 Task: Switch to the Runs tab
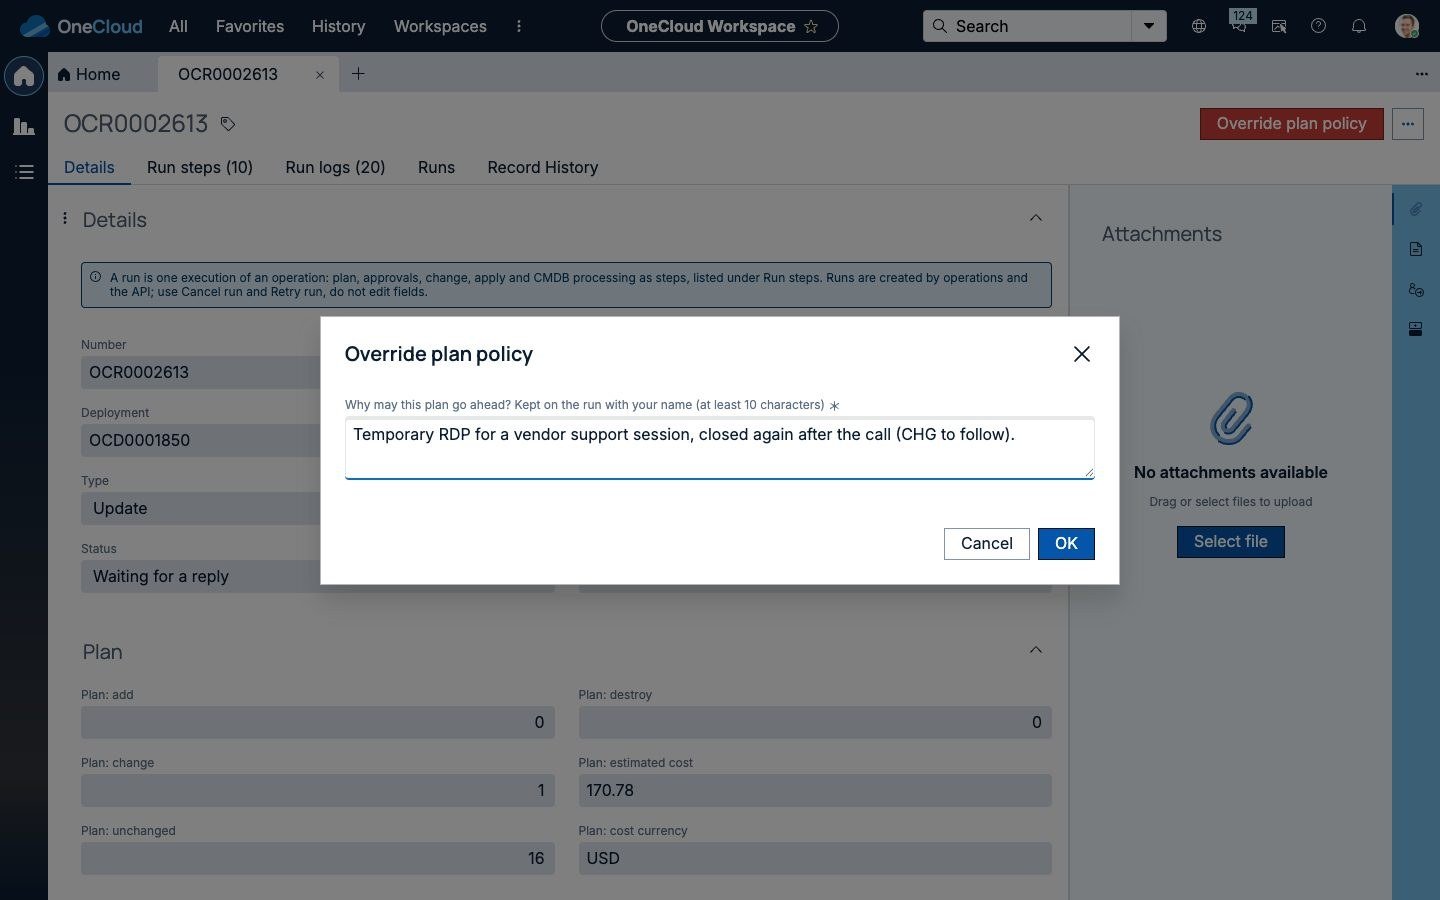pyautogui.click(x=436, y=167)
